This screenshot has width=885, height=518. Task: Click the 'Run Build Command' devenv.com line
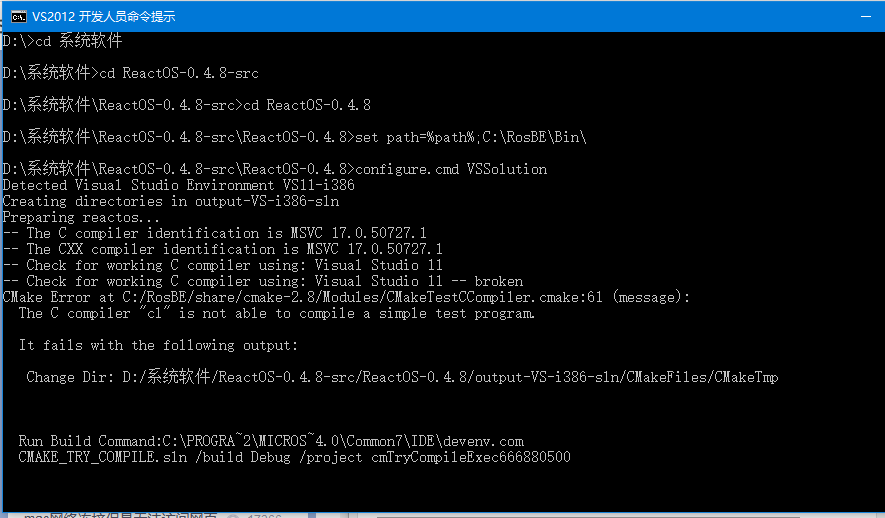[x=271, y=441]
